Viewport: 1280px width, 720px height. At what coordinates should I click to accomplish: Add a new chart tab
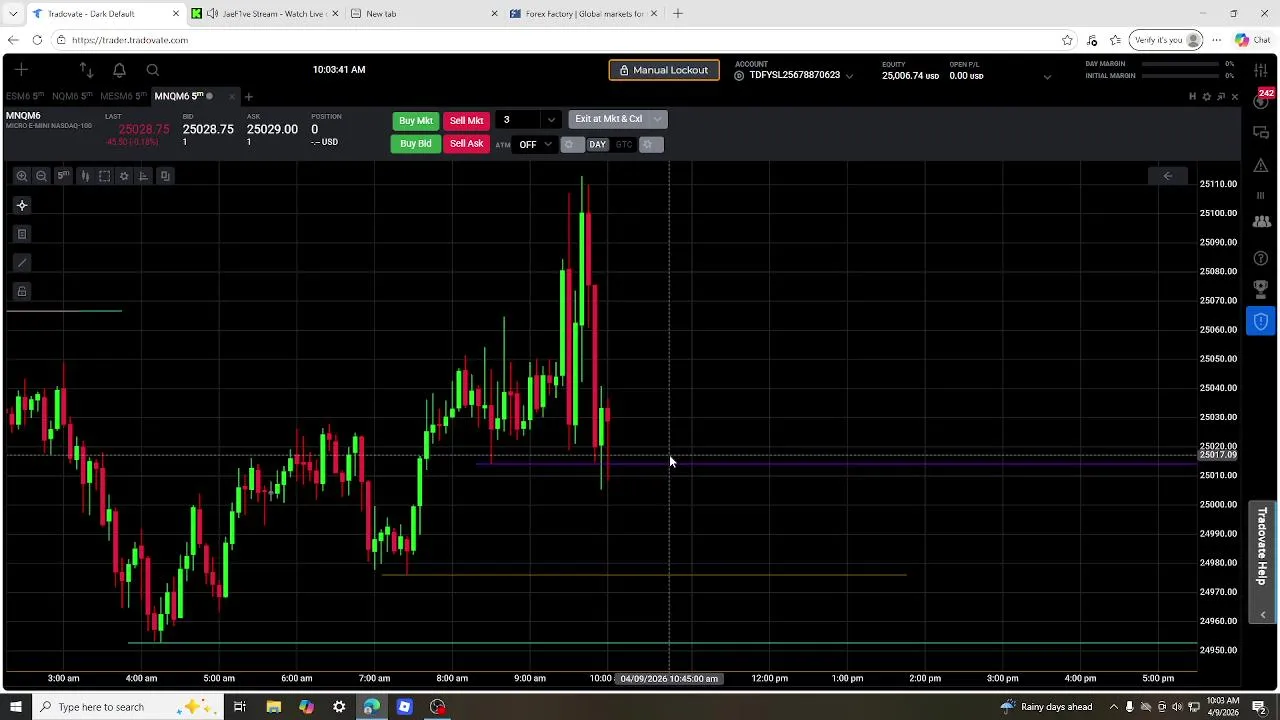coord(249,97)
